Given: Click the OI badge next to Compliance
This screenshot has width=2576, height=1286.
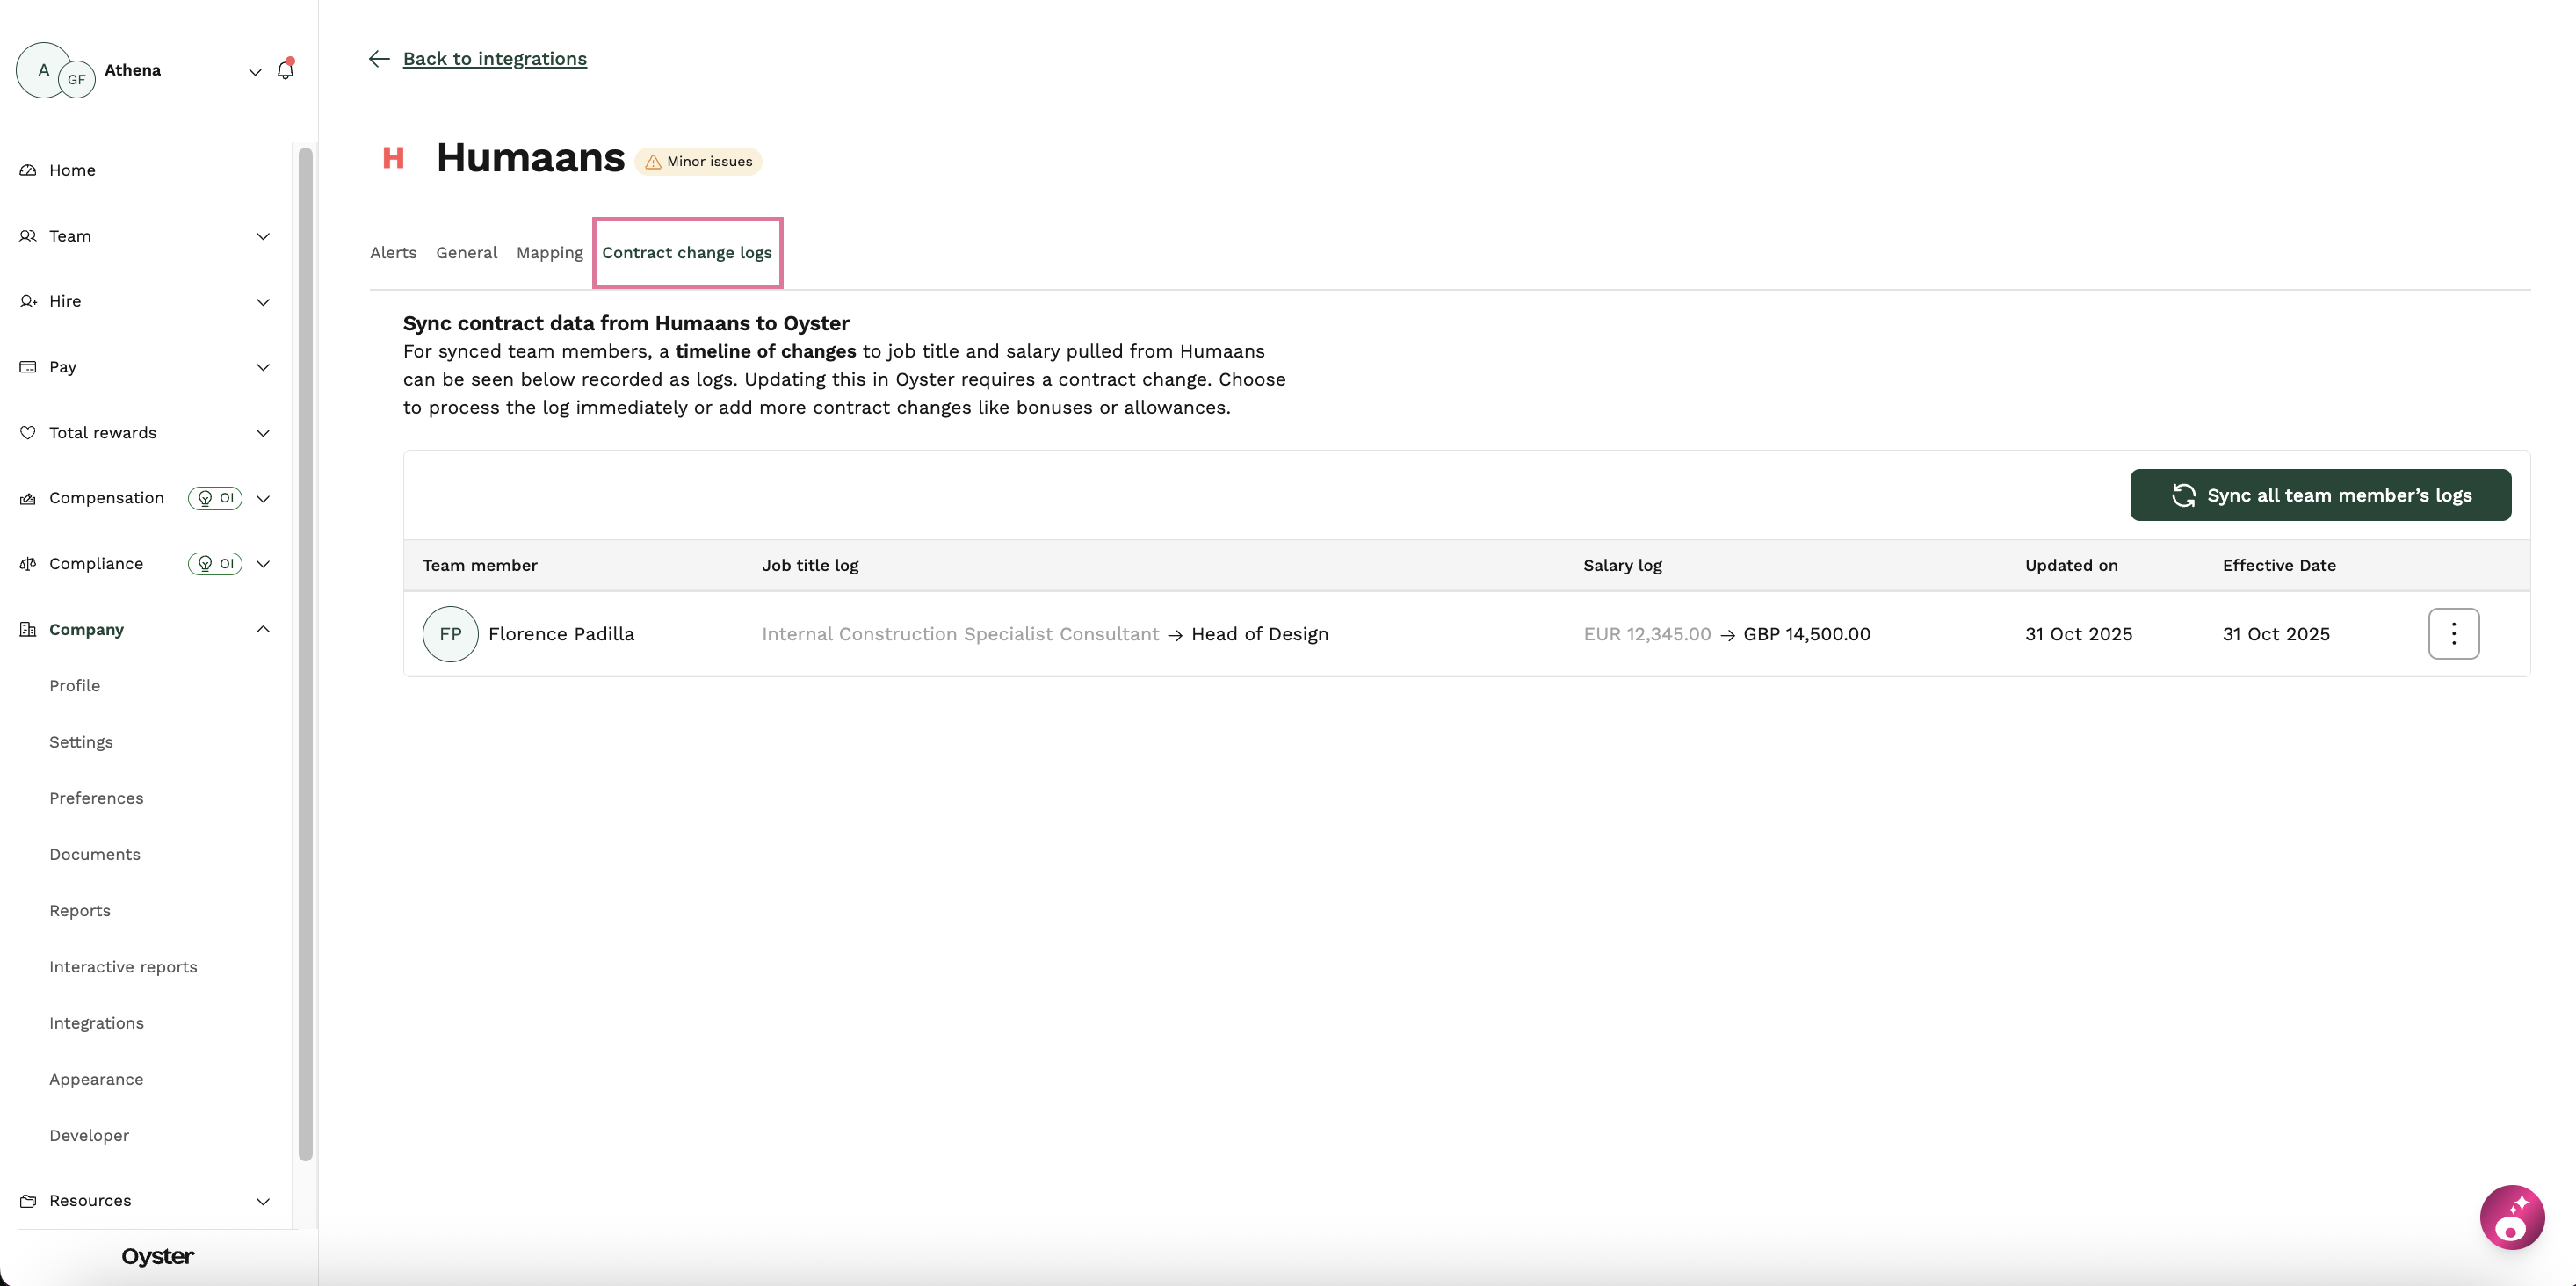Looking at the screenshot, I should 215,564.
